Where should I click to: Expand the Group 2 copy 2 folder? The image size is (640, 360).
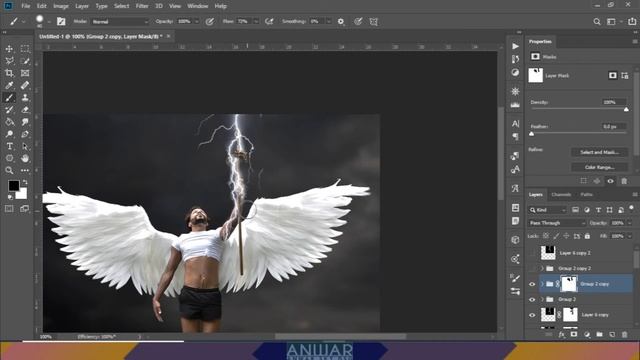point(542,269)
